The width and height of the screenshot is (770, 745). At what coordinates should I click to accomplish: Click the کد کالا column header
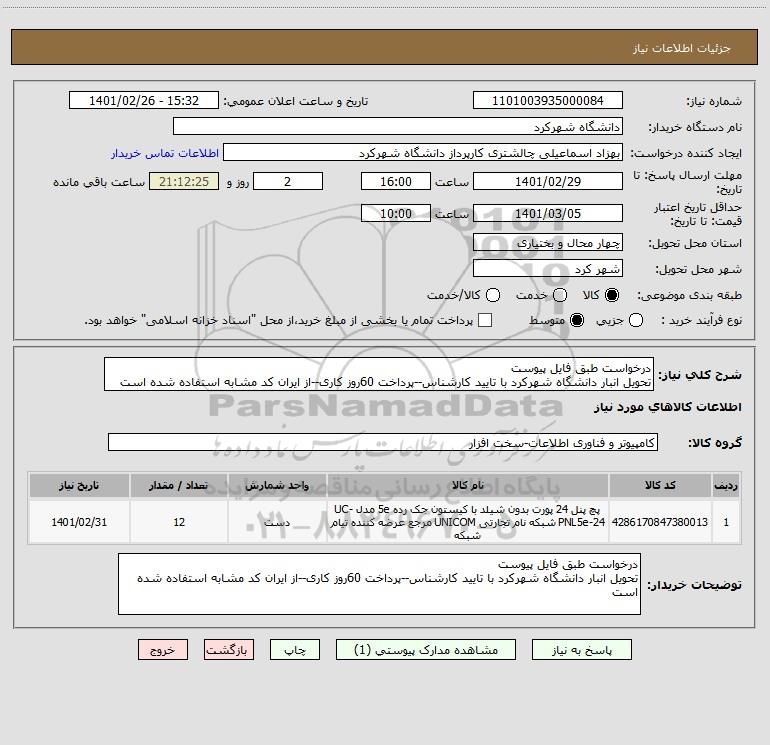click(x=660, y=485)
